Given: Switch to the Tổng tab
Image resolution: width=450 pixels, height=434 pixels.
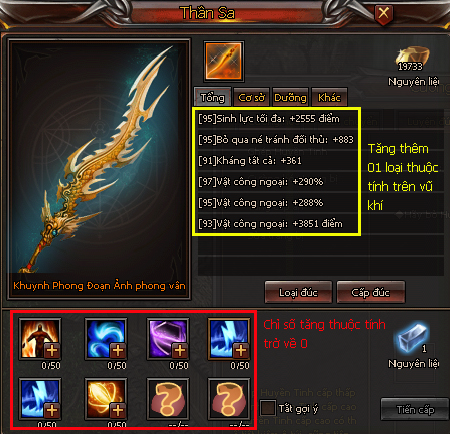Looking at the screenshot, I should (x=213, y=97).
